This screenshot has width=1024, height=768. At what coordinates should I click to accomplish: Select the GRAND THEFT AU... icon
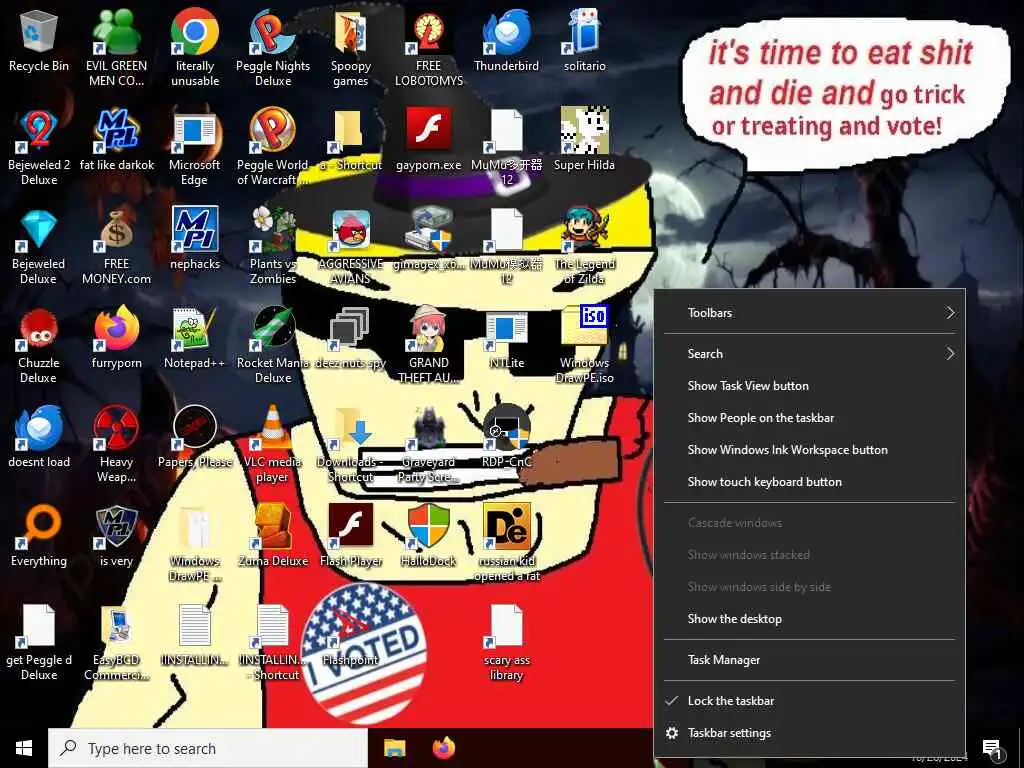pos(428,328)
